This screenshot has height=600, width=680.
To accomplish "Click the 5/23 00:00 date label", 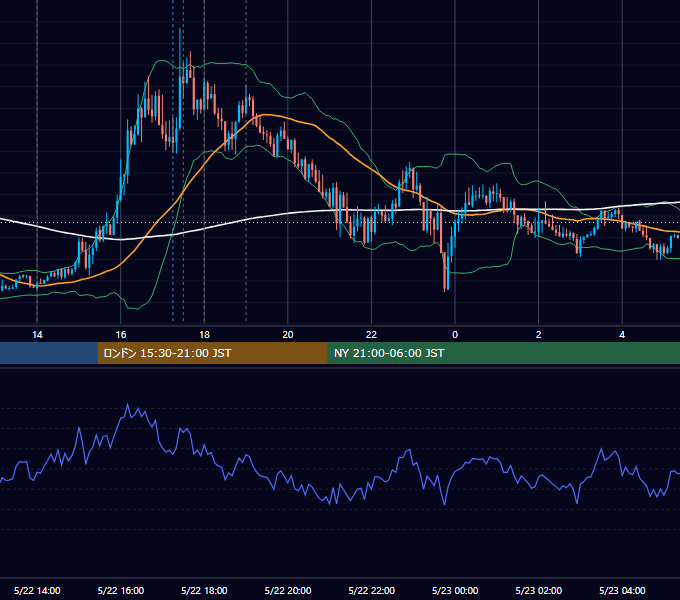I will coord(455,590).
